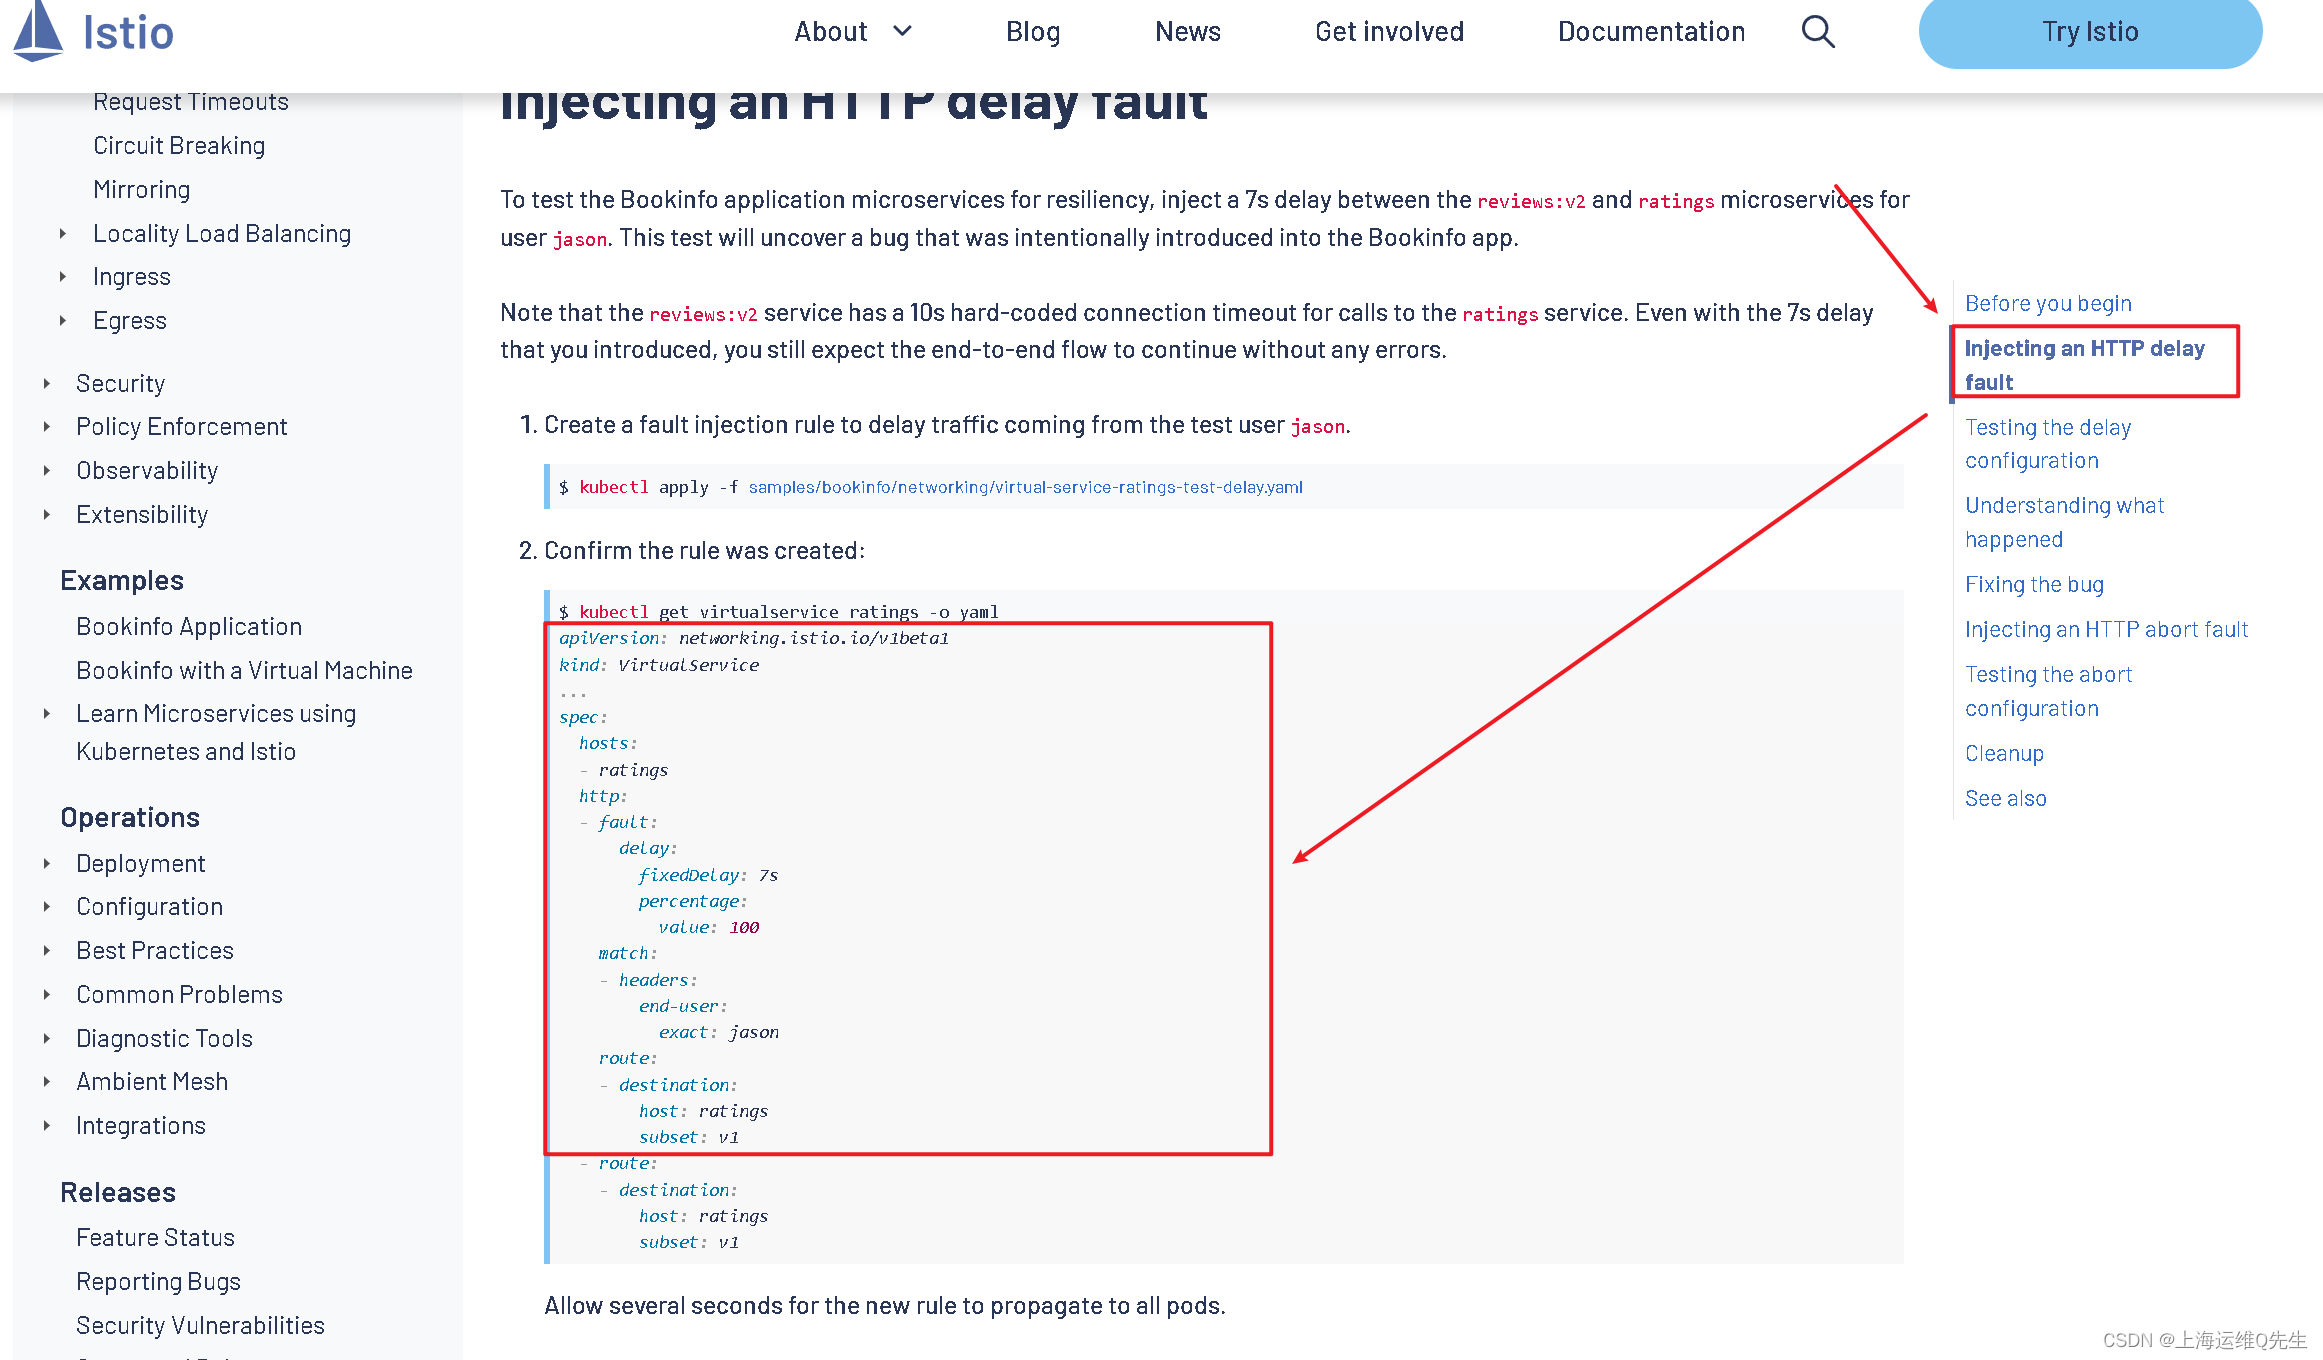Open the Get involved menu item

point(1389,32)
